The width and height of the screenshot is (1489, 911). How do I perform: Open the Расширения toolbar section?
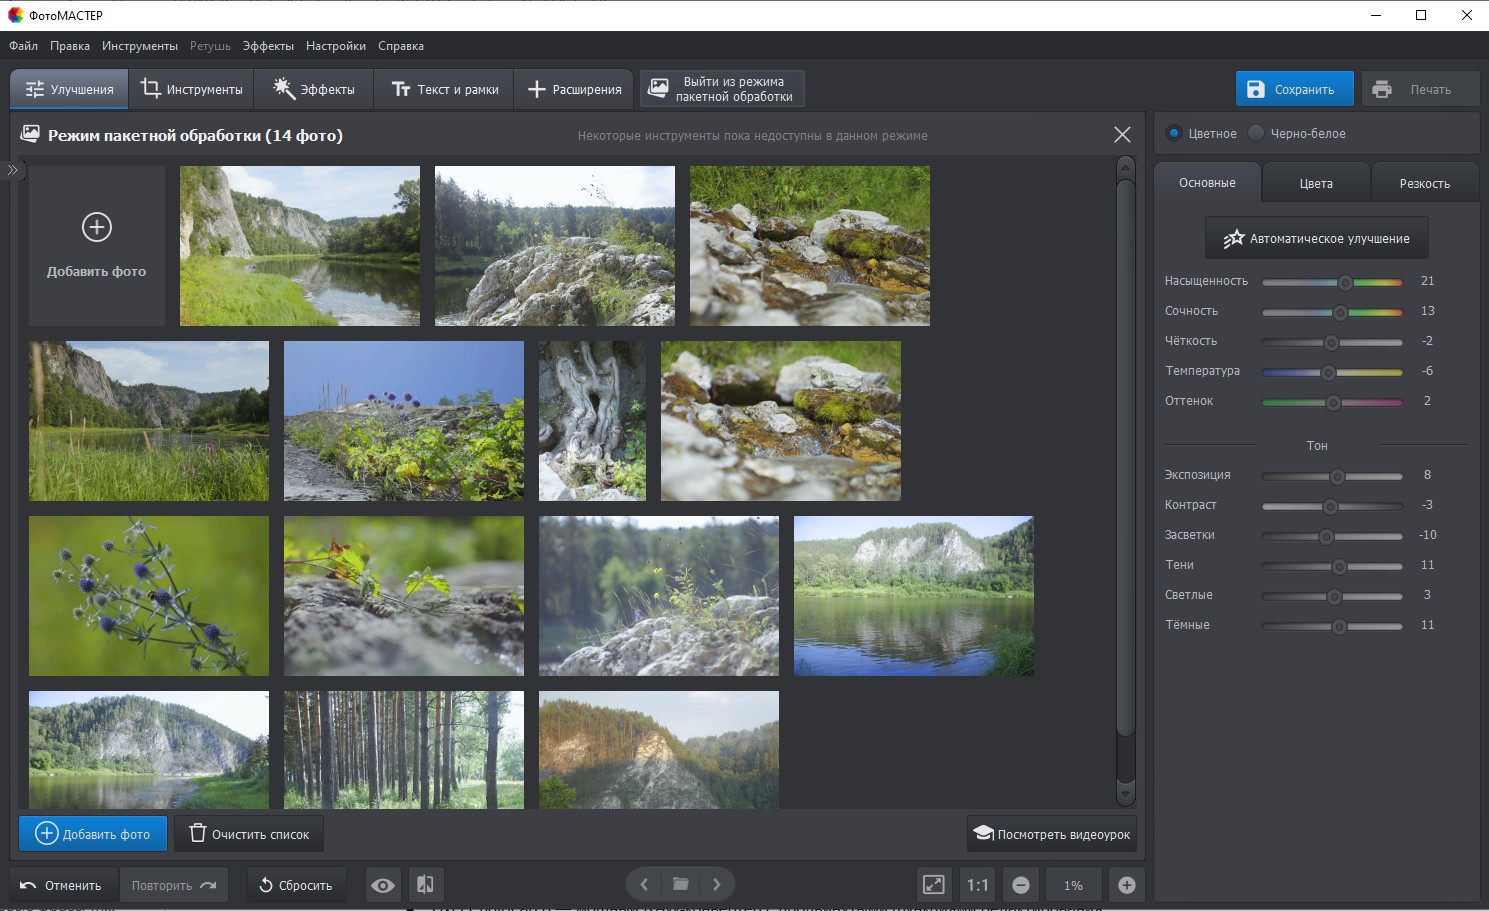click(574, 89)
